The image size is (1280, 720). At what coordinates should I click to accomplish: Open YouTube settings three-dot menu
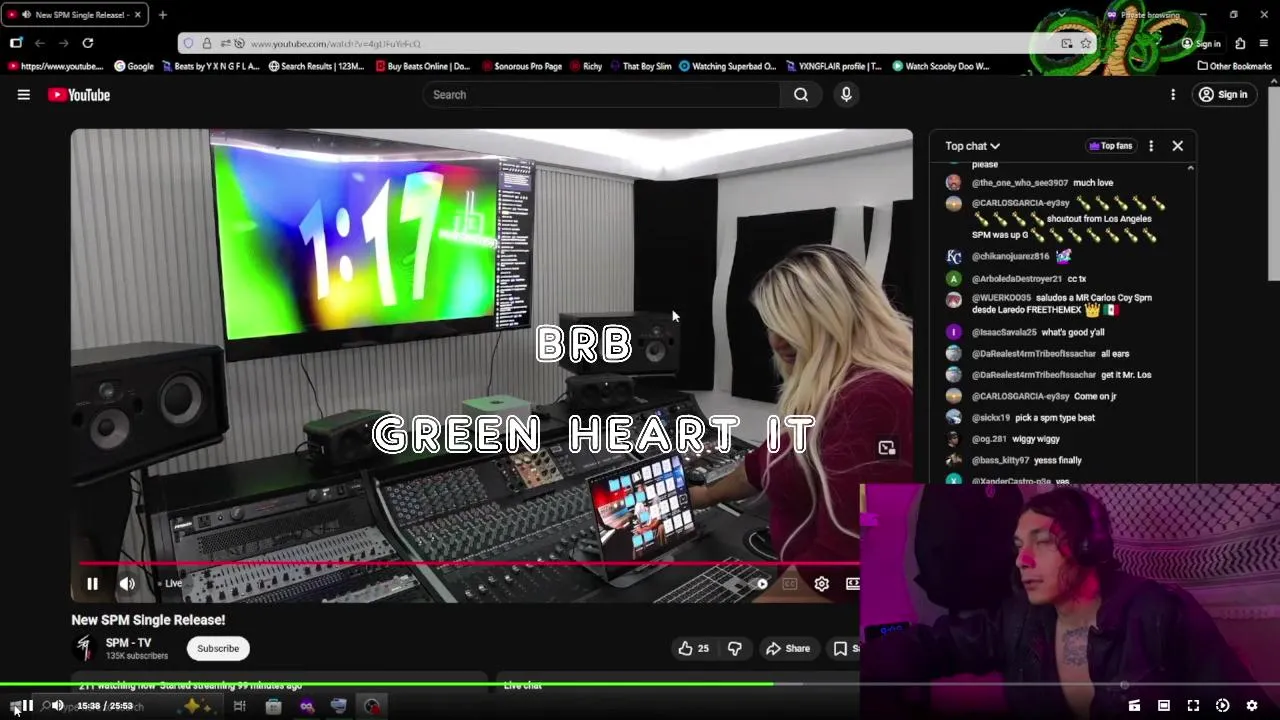(1173, 95)
